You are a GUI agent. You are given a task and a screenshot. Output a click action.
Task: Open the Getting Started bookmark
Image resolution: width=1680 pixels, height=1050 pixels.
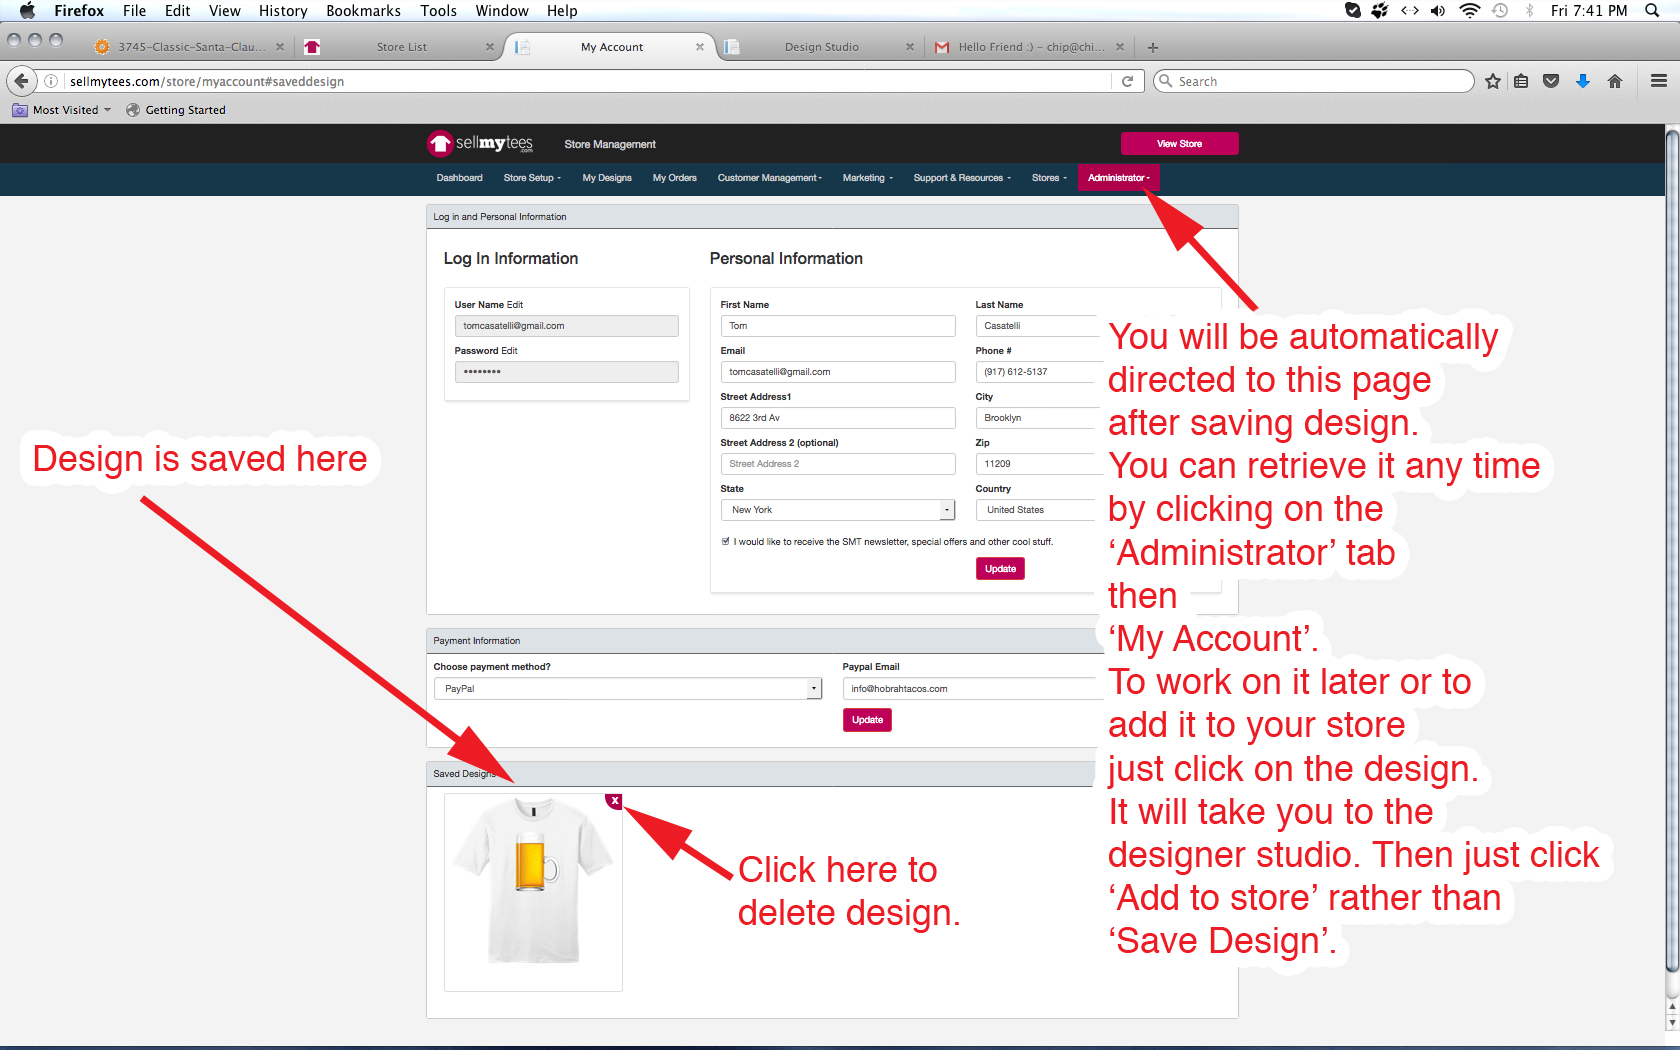click(176, 110)
